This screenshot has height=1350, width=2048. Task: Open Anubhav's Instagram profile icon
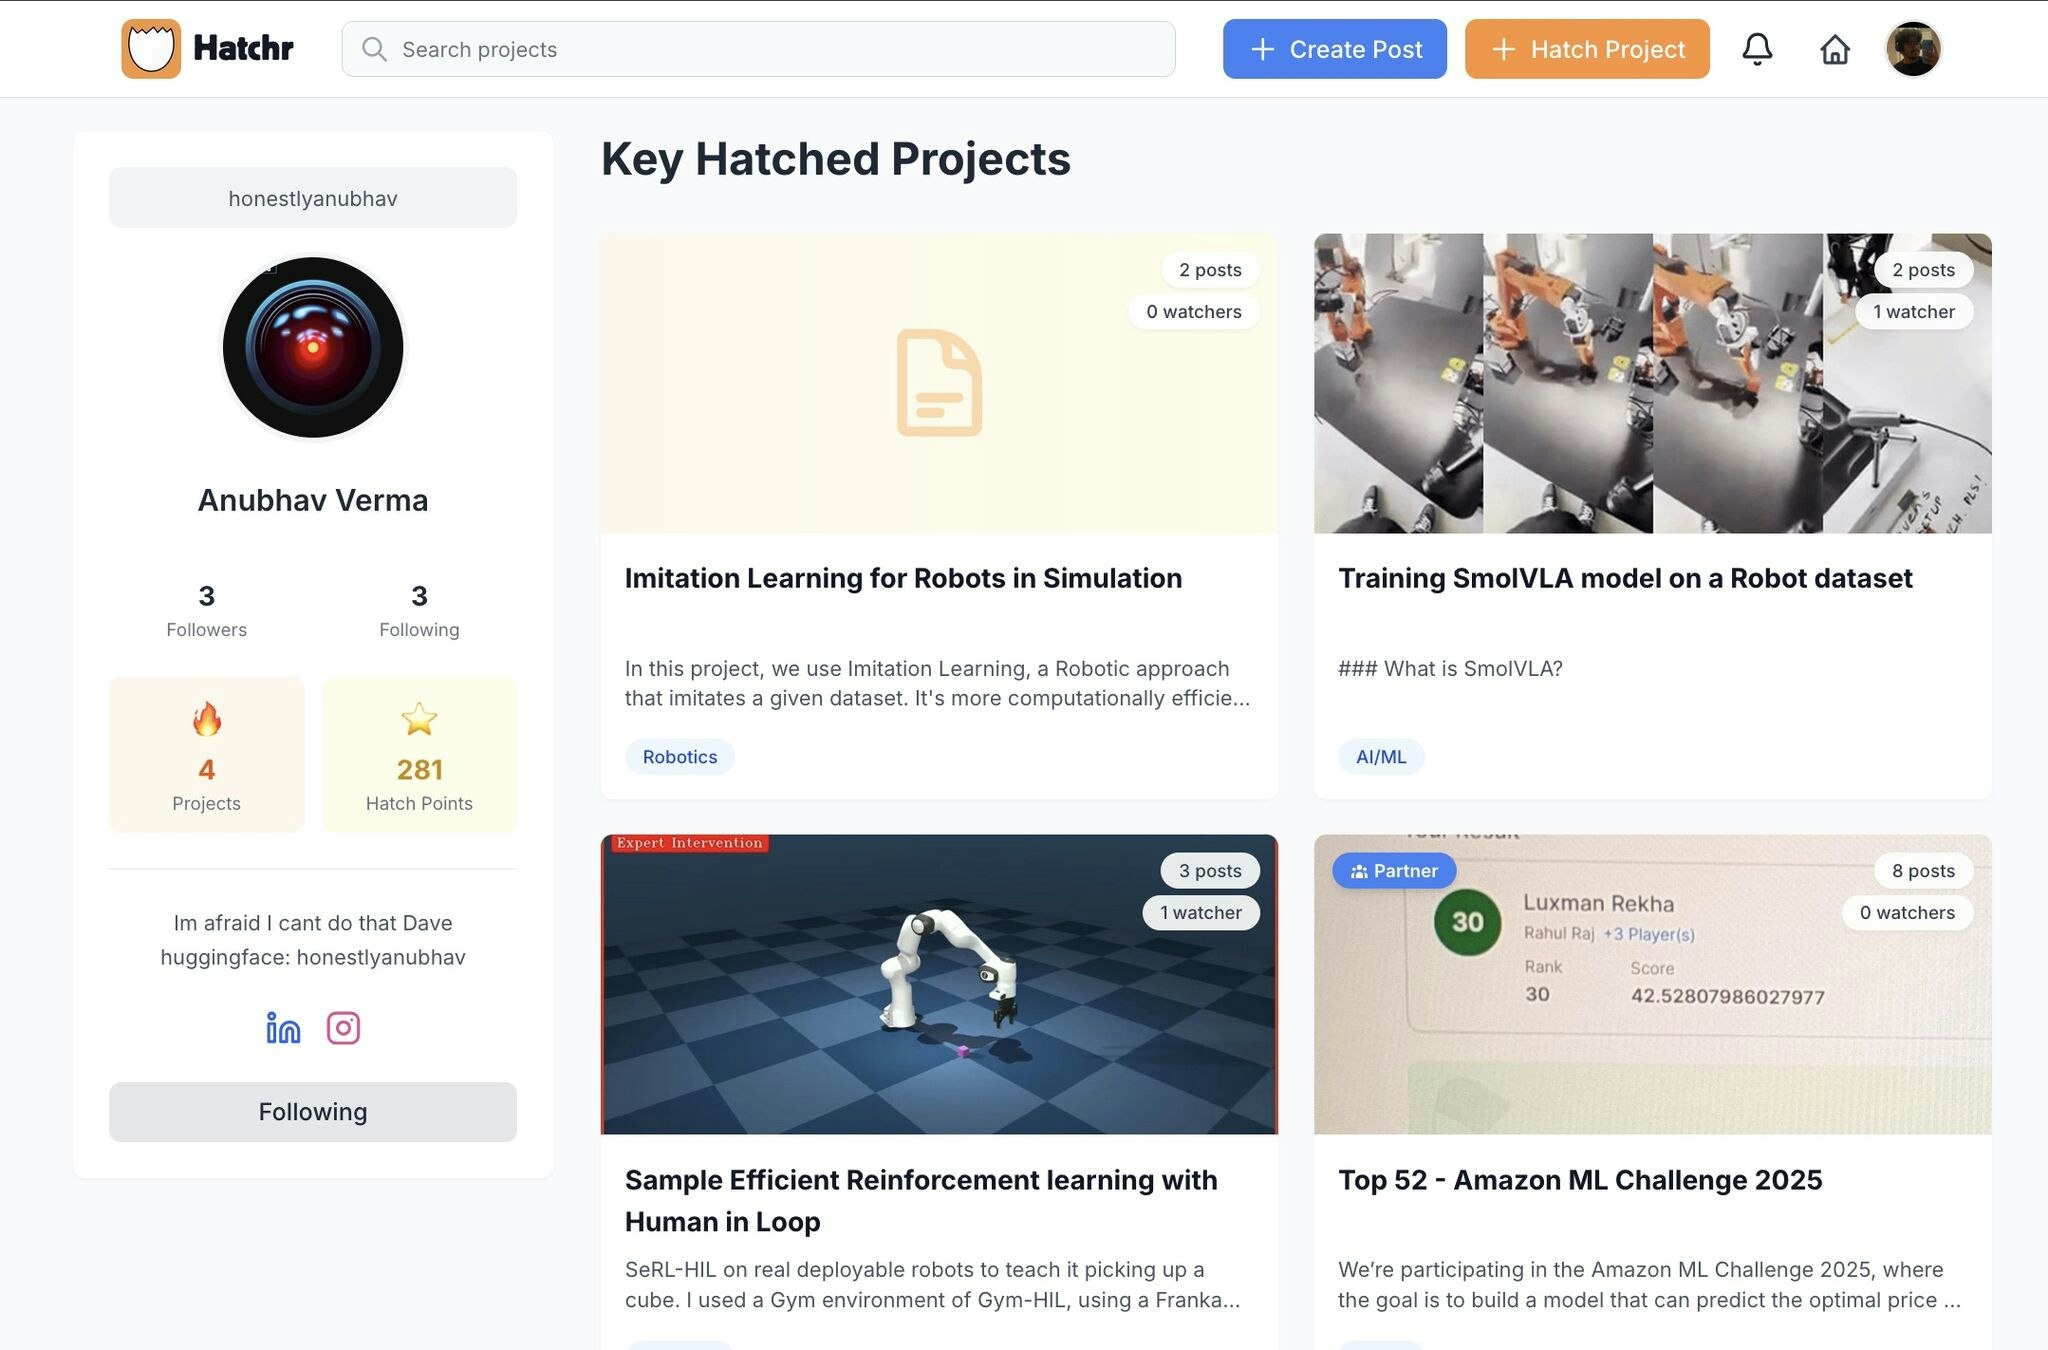coord(343,1028)
